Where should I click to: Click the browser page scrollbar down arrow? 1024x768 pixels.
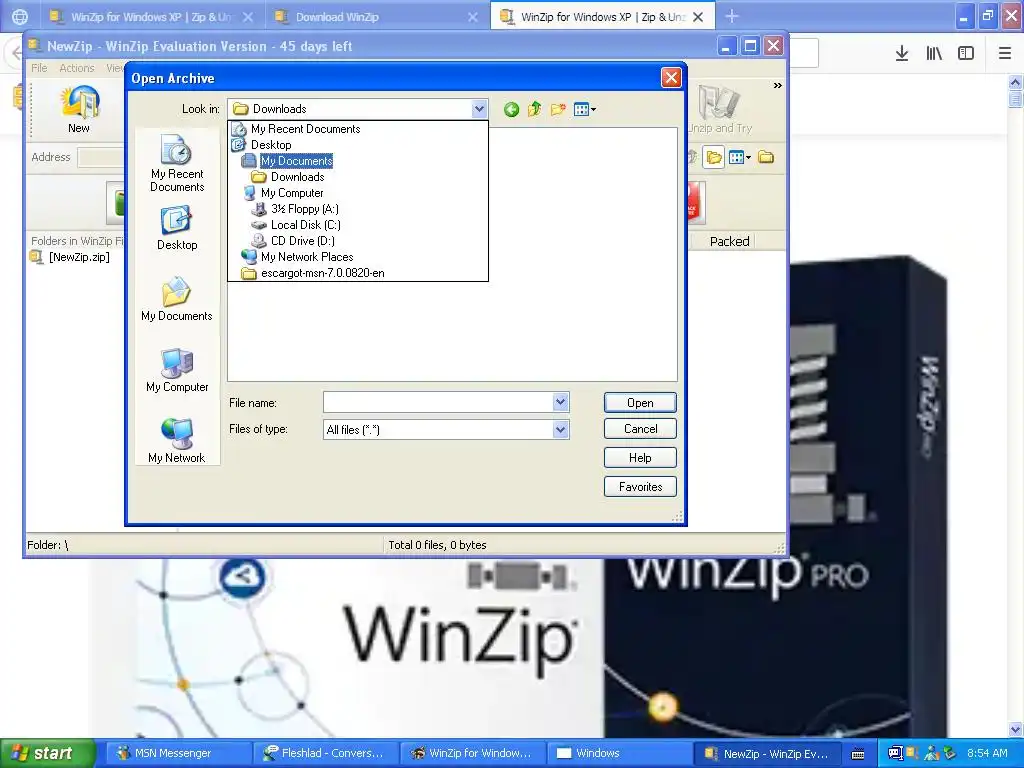click(x=1016, y=729)
